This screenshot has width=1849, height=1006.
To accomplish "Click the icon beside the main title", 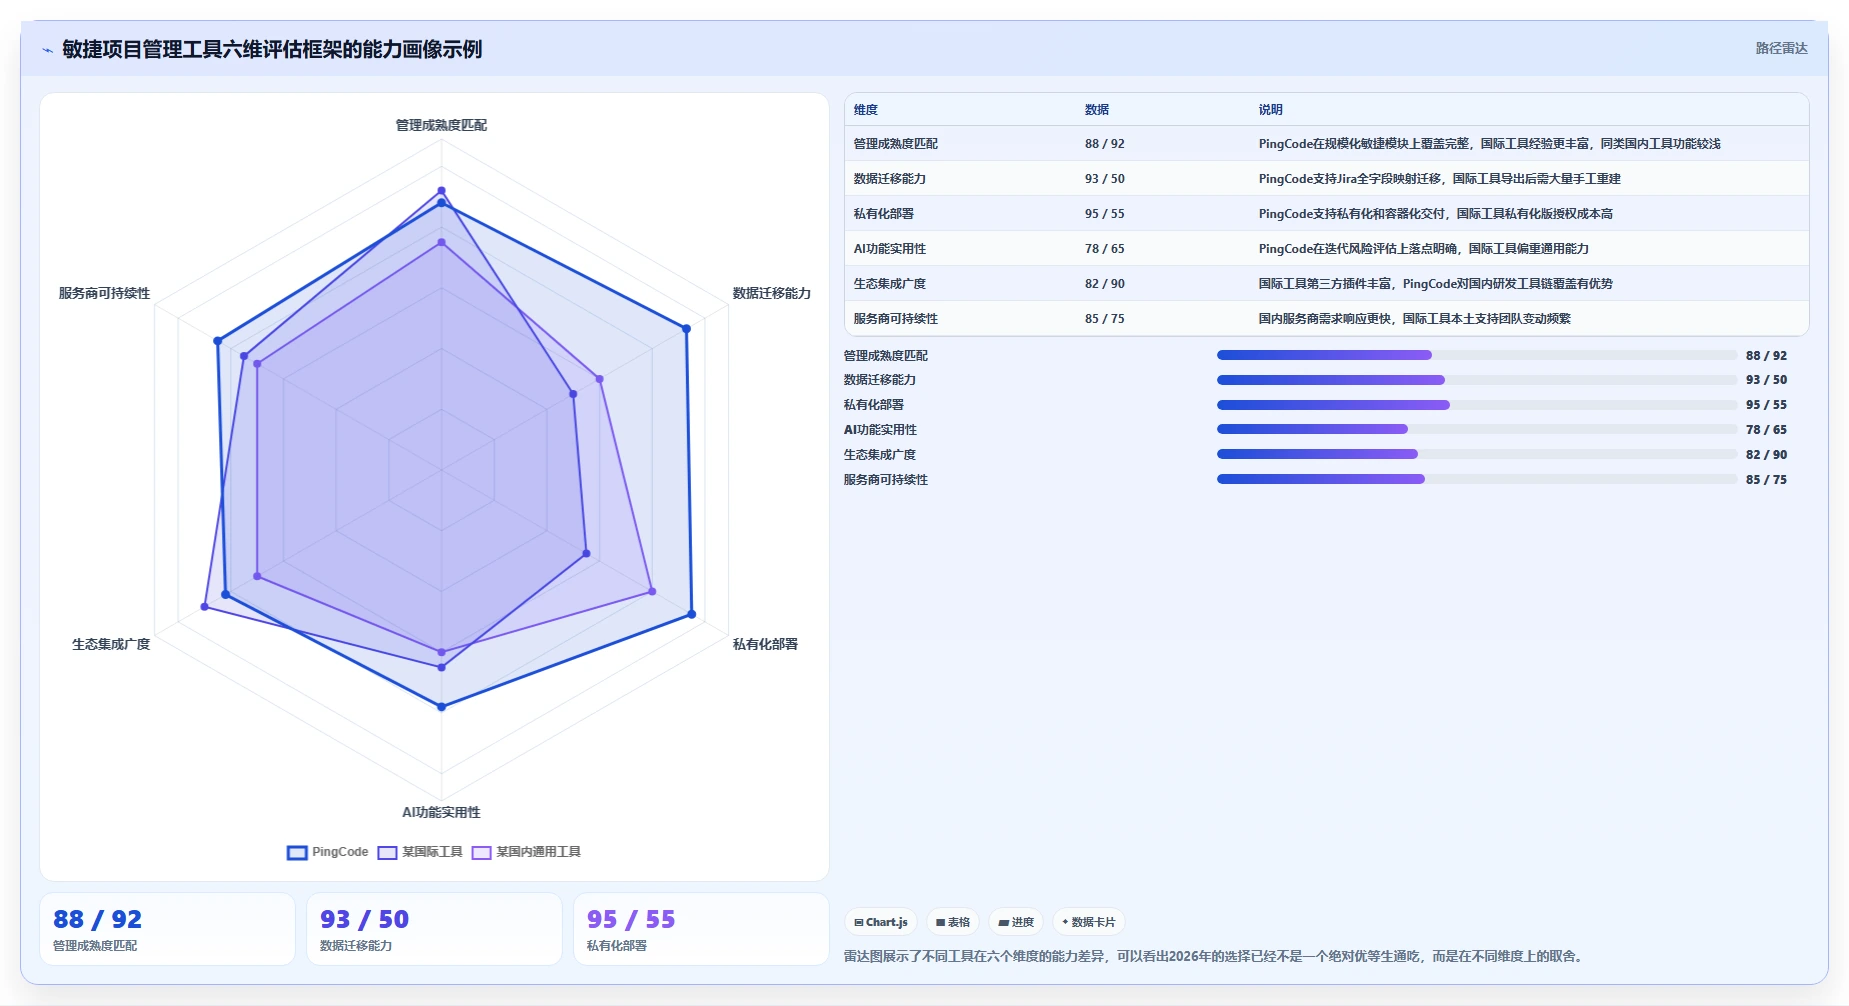I will (47, 50).
